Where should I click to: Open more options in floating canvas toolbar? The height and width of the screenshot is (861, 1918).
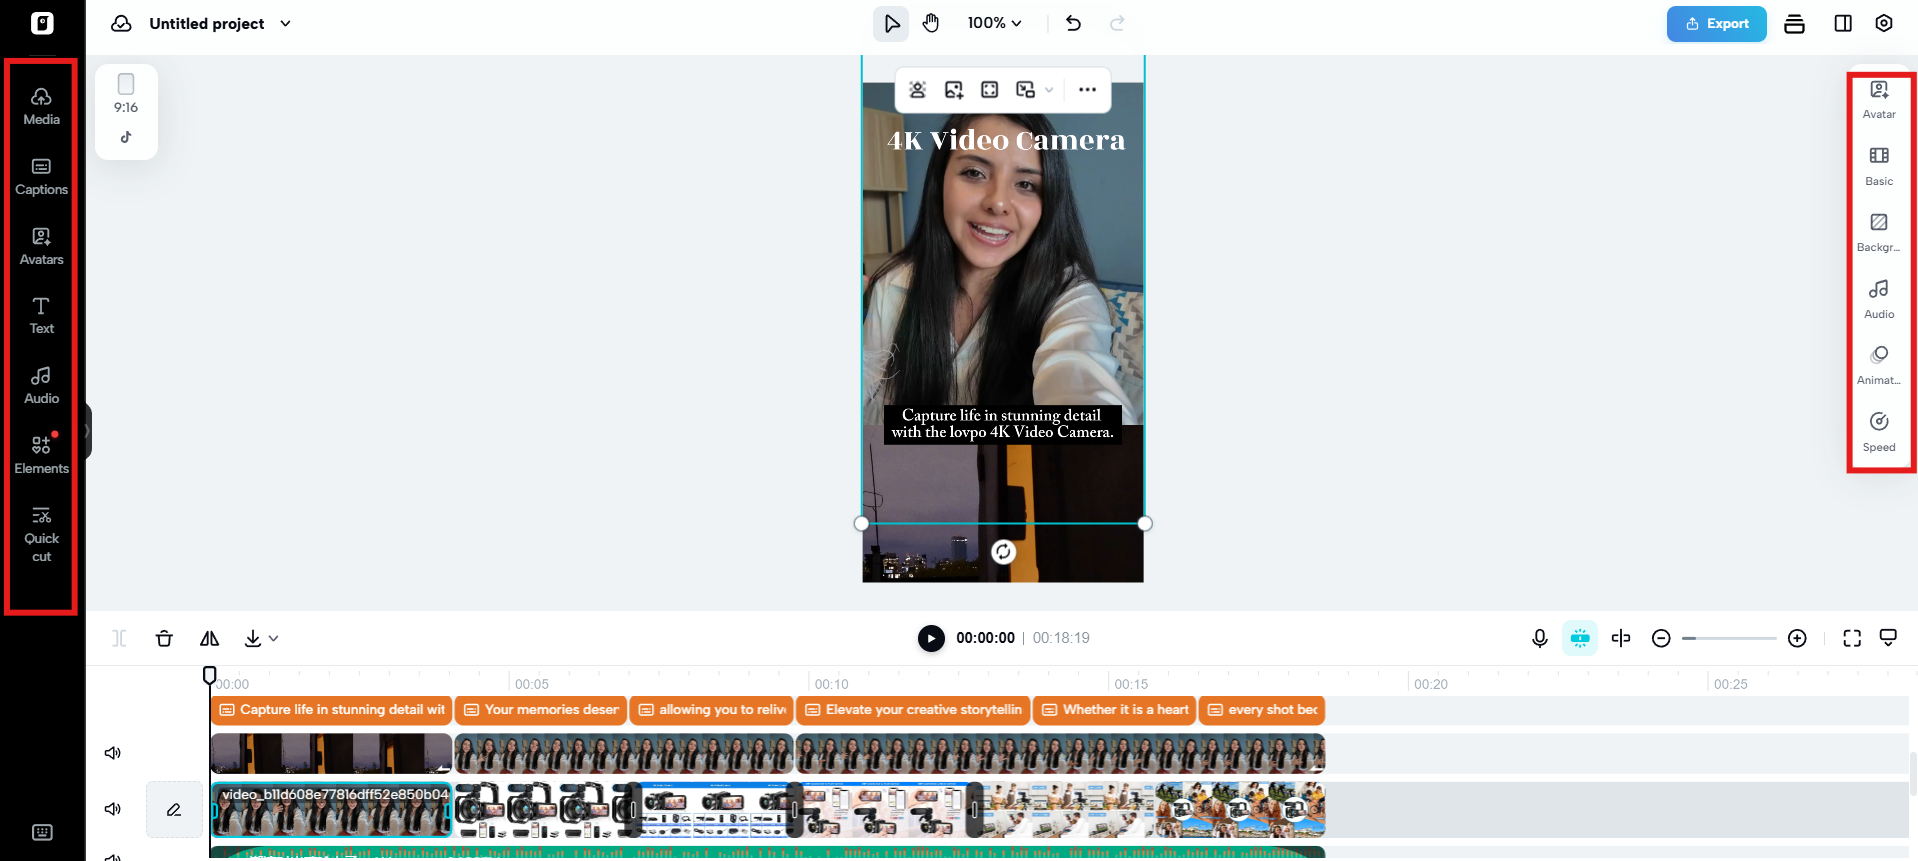click(x=1087, y=90)
